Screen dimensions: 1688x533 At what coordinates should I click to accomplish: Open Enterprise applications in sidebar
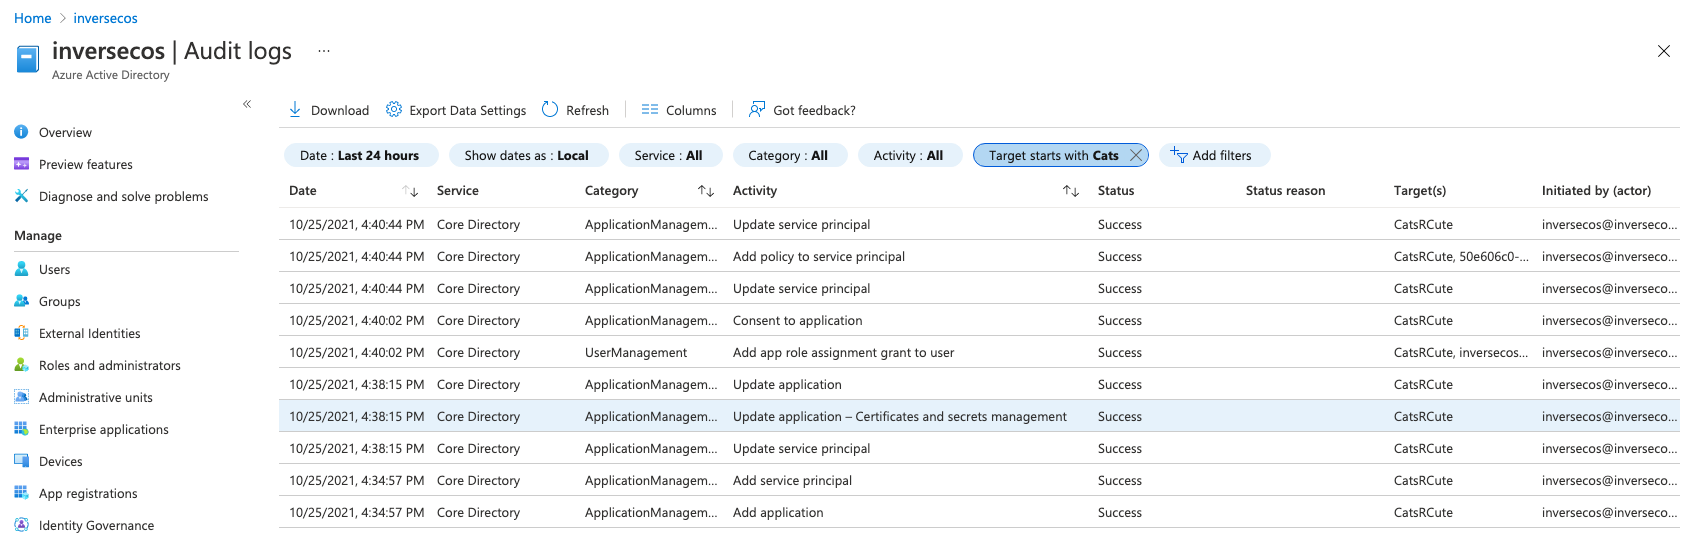coord(103,430)
